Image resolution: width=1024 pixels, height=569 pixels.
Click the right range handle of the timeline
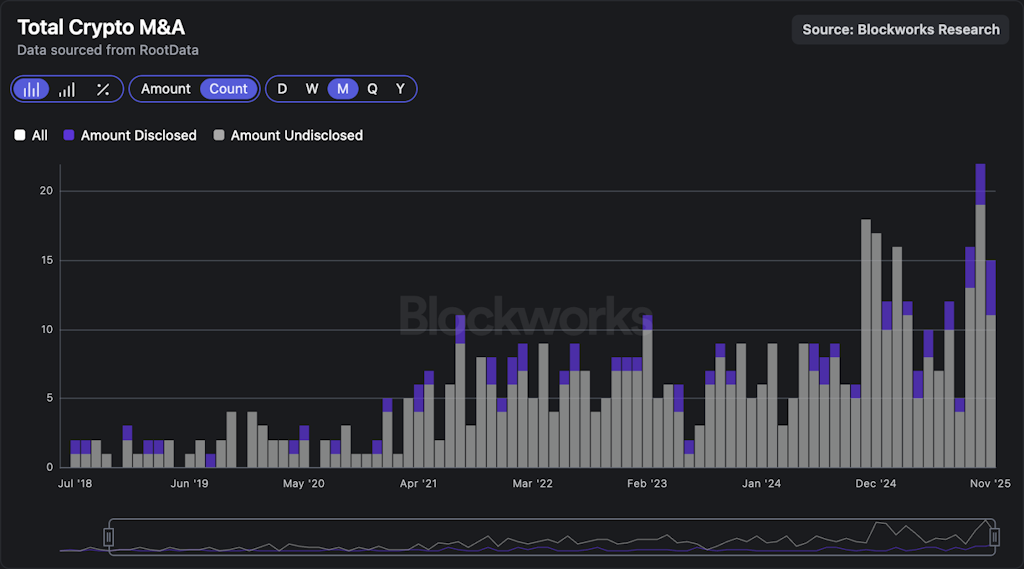coord(995,538)
